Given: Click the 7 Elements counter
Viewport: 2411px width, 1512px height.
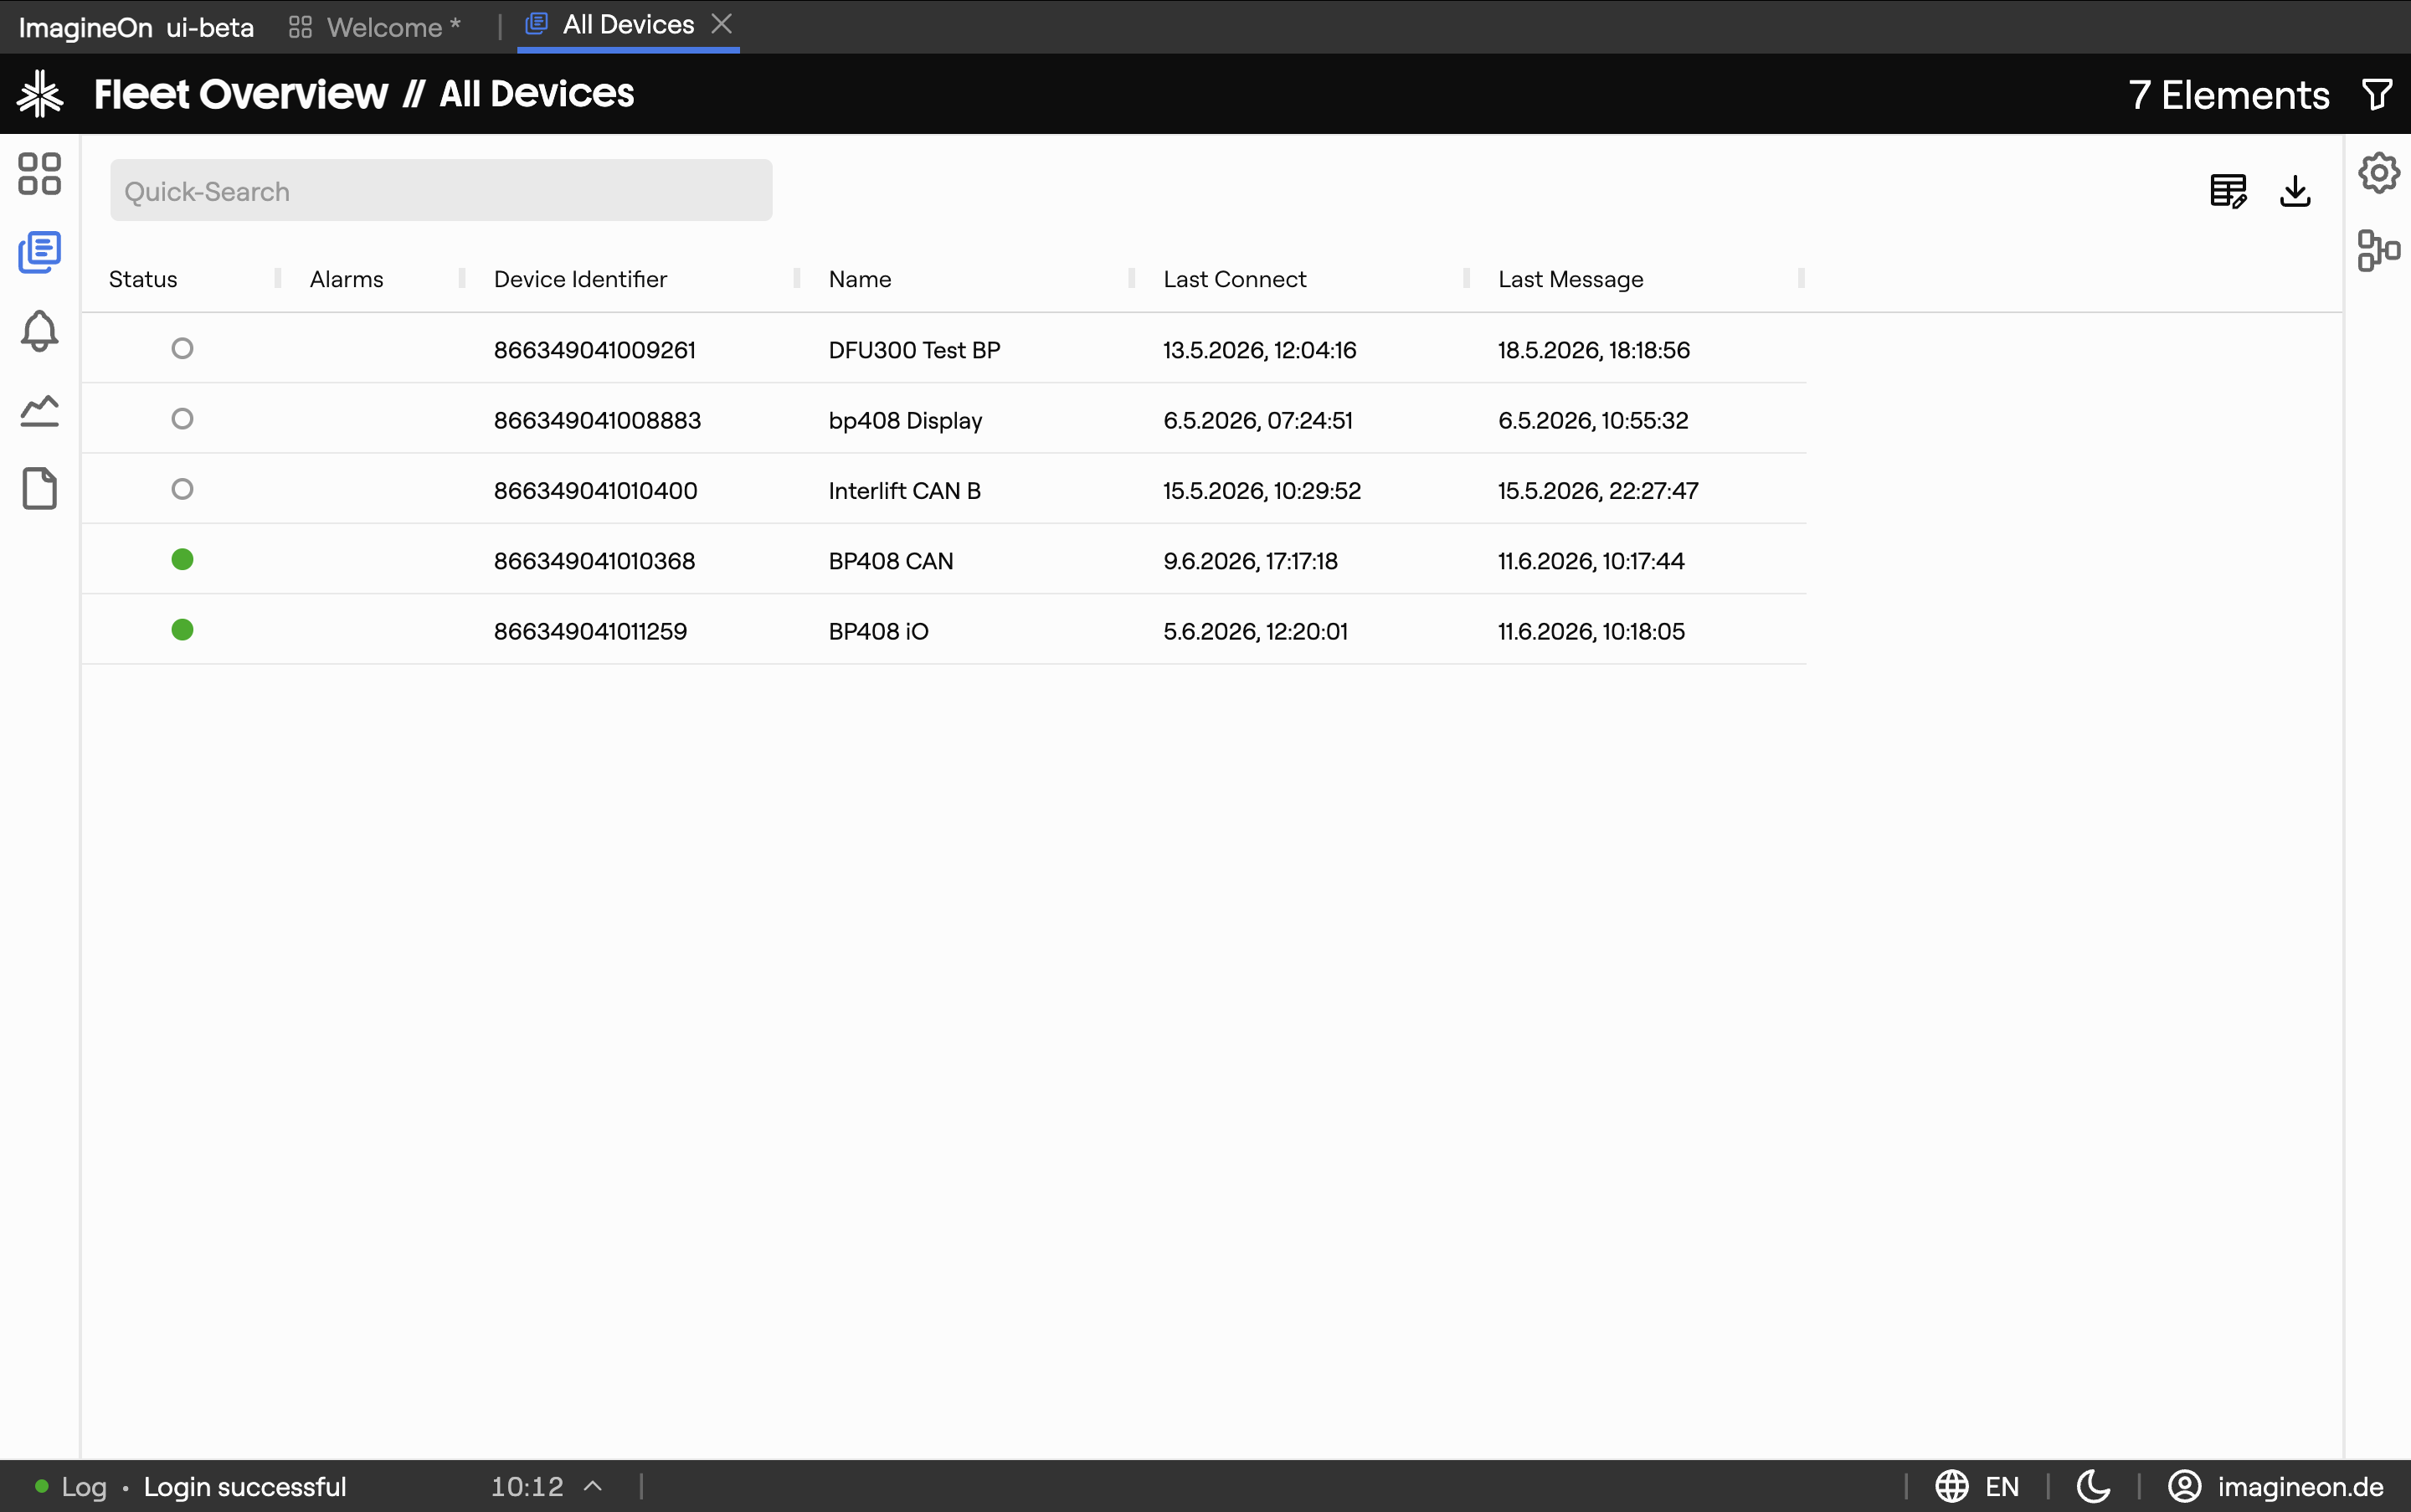Looking at the screenshot, I should click(x=2229, y=95).
